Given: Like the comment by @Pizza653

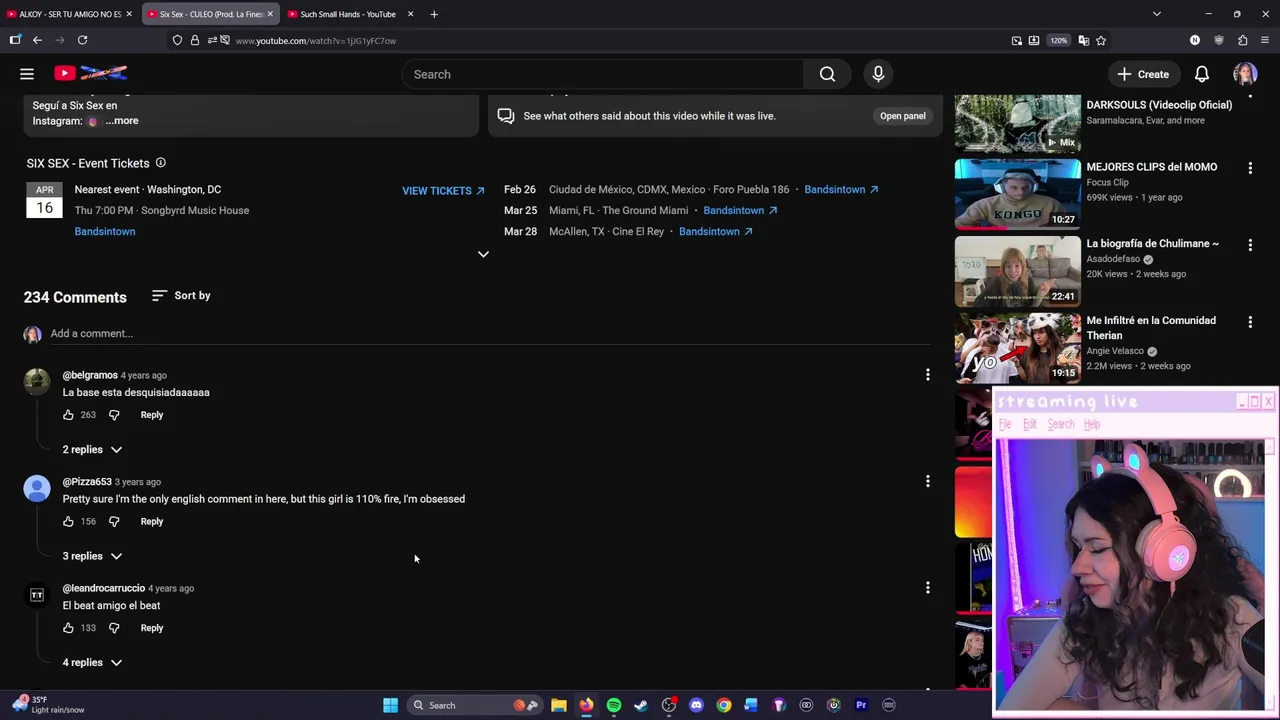Looking at the screenshot, I should (68, 521).
